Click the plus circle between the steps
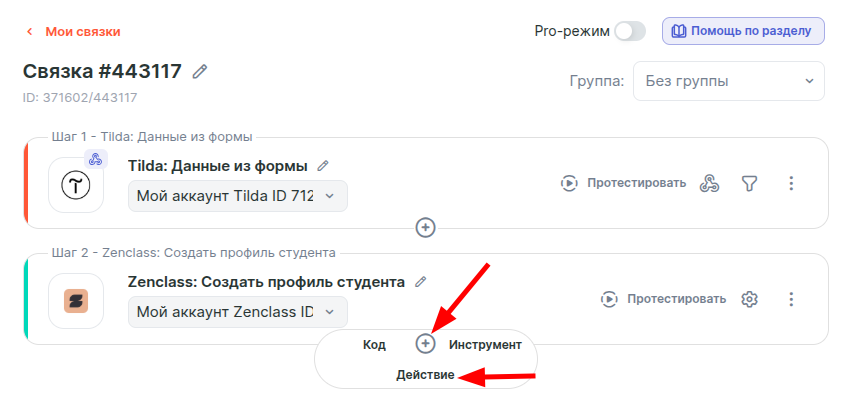 click(x=425, y=228)
